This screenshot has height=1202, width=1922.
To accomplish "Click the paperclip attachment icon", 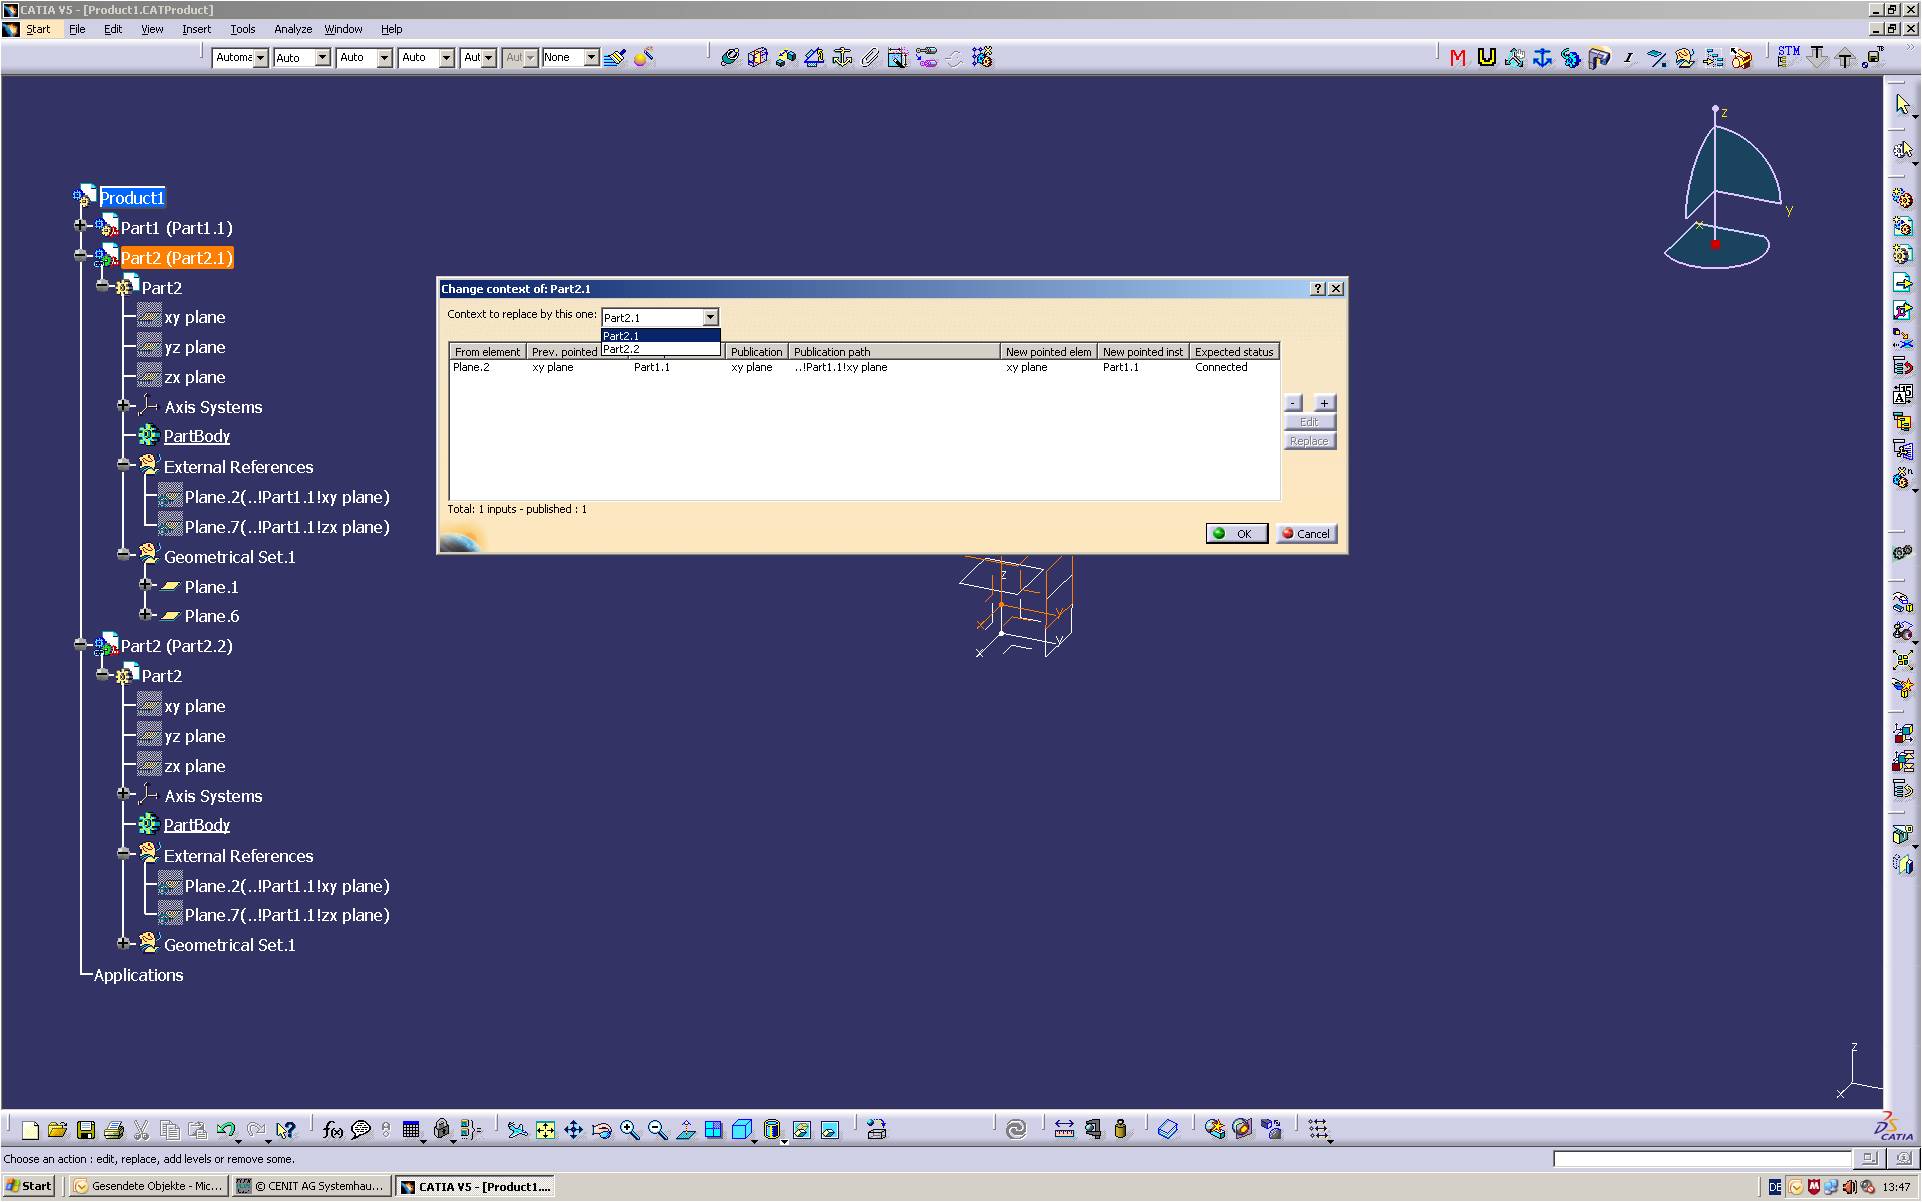I will (870, 57).
